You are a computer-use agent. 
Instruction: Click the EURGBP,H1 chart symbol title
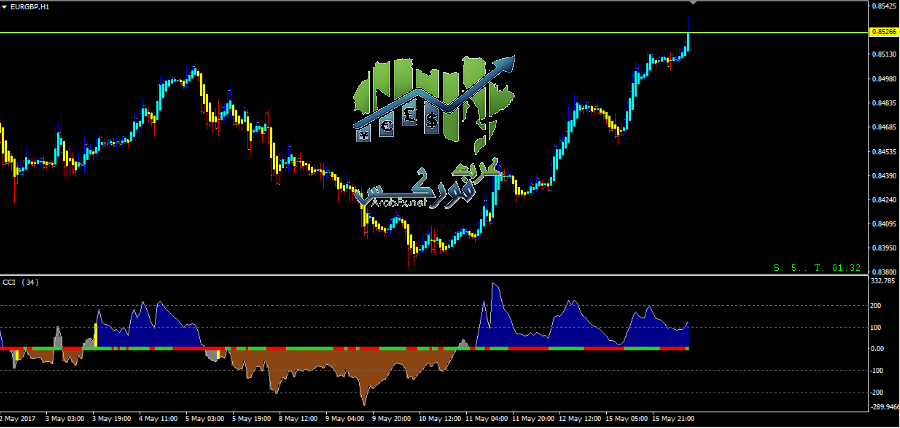tap(29, 6)
